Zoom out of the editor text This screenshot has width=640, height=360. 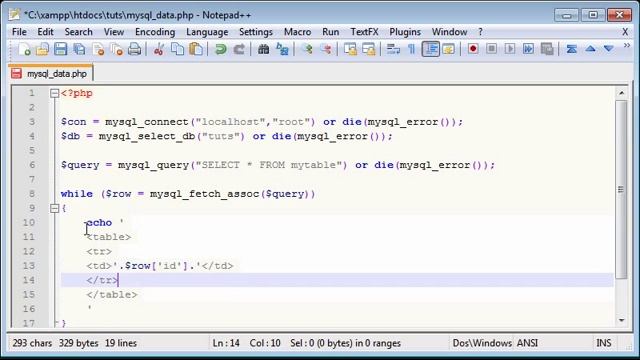pos(326,49)
